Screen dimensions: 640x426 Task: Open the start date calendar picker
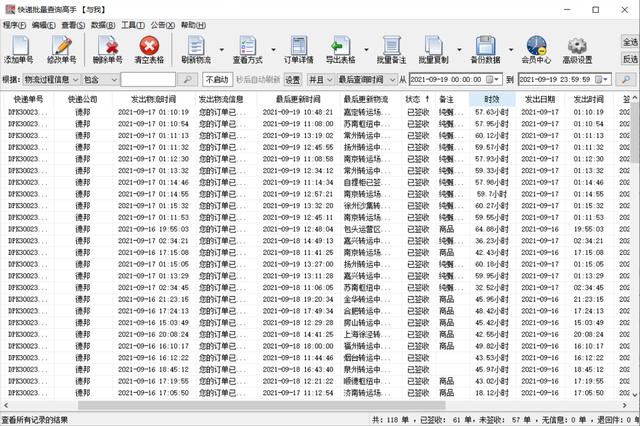[493, 79]
